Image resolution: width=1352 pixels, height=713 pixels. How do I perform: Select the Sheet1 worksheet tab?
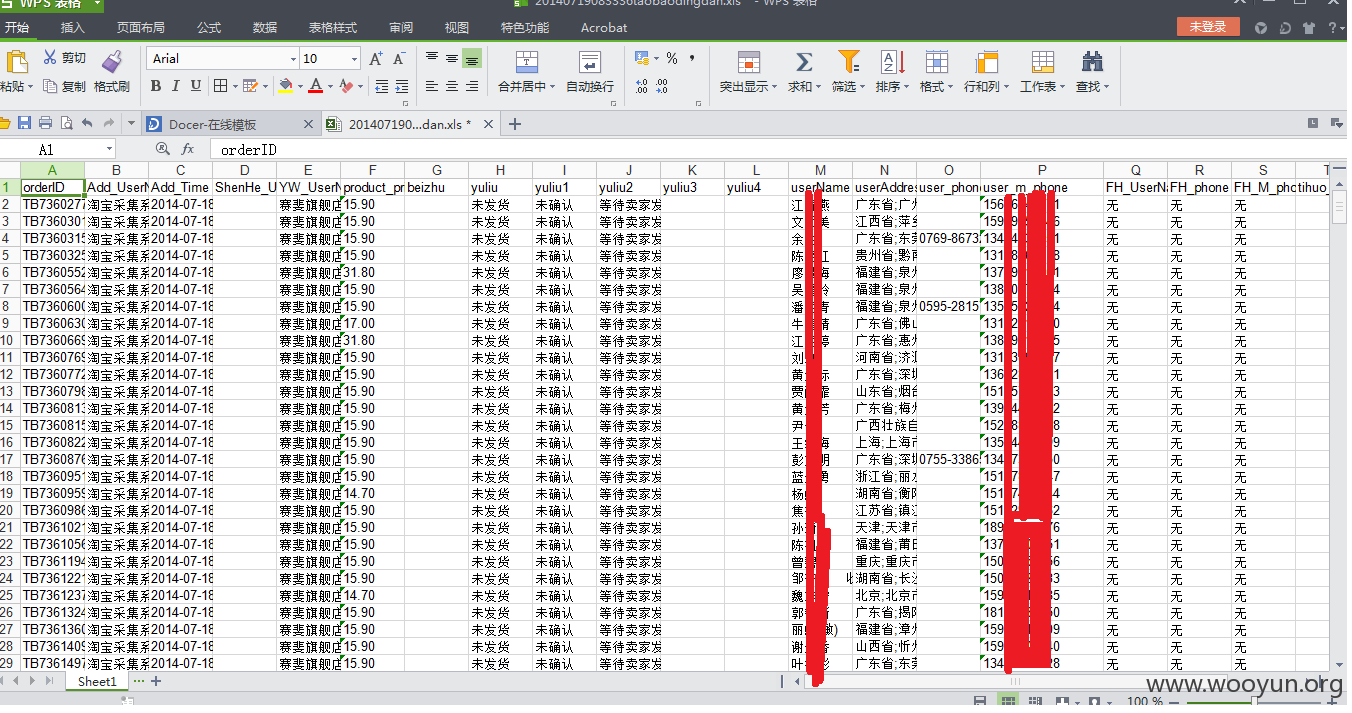pos(97,681)
